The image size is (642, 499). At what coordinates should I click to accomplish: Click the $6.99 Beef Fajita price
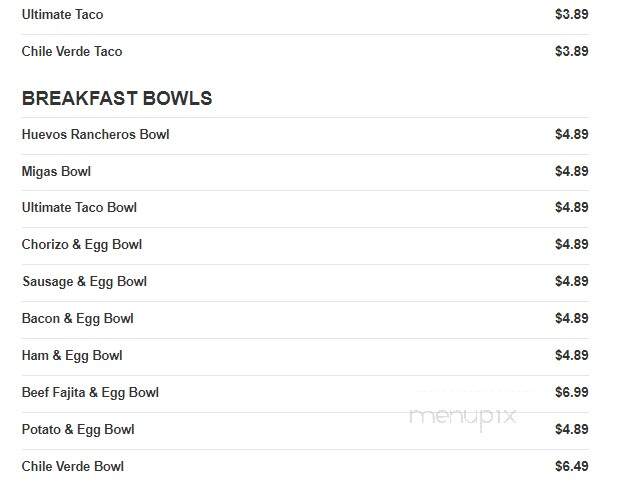click(x=572, y=392)
